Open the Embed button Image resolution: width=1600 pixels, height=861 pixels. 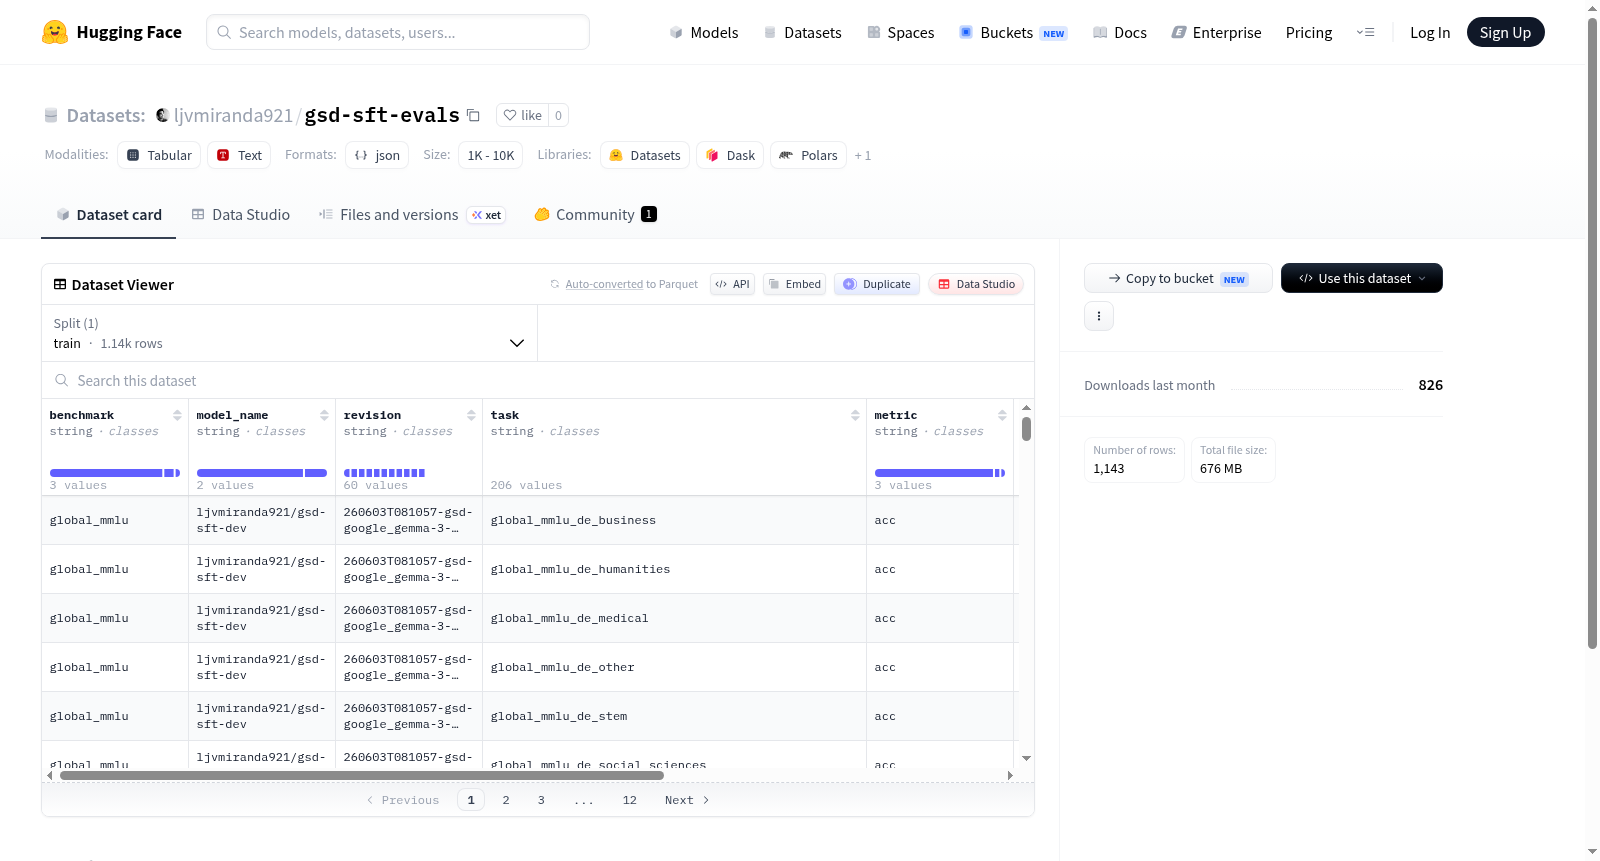tap(795, 284)
